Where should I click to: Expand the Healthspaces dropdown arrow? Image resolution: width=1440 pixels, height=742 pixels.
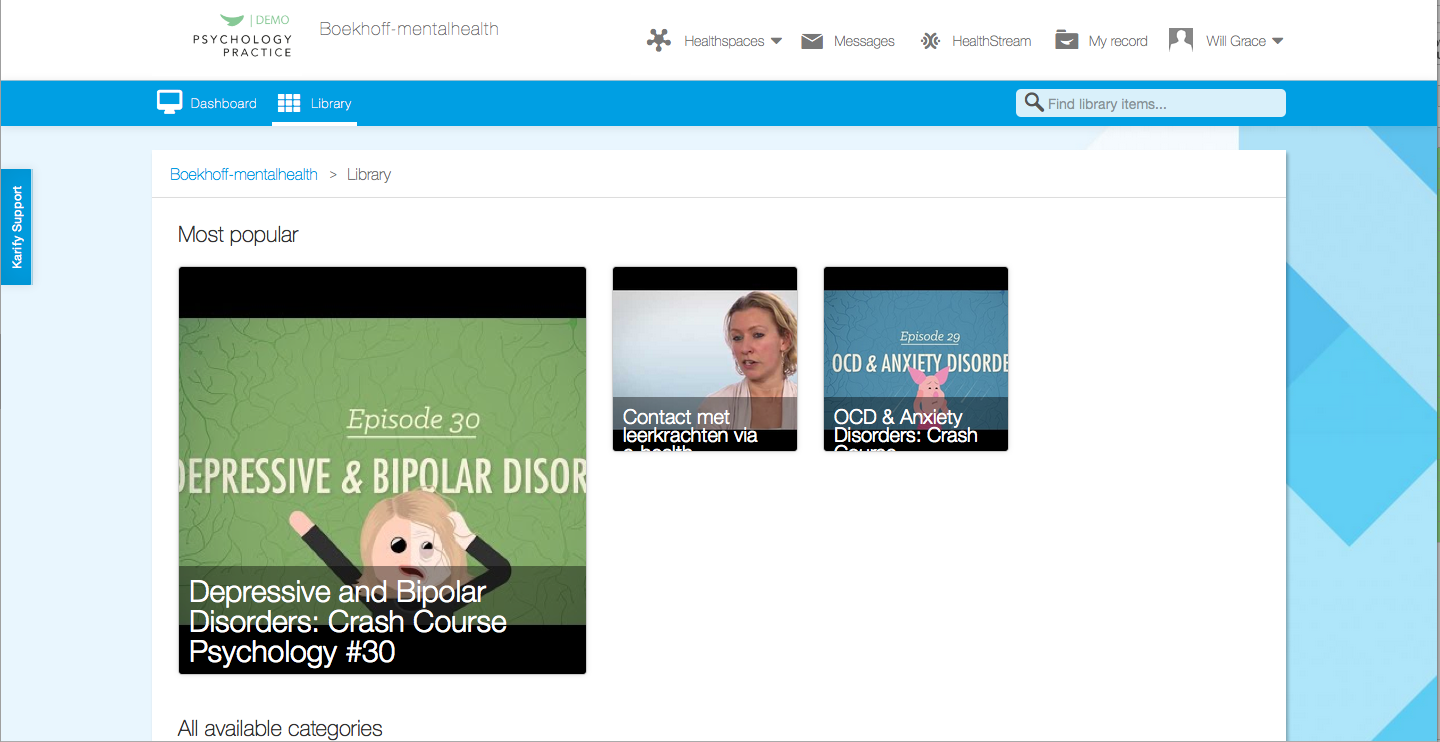[x=776, y=41]
